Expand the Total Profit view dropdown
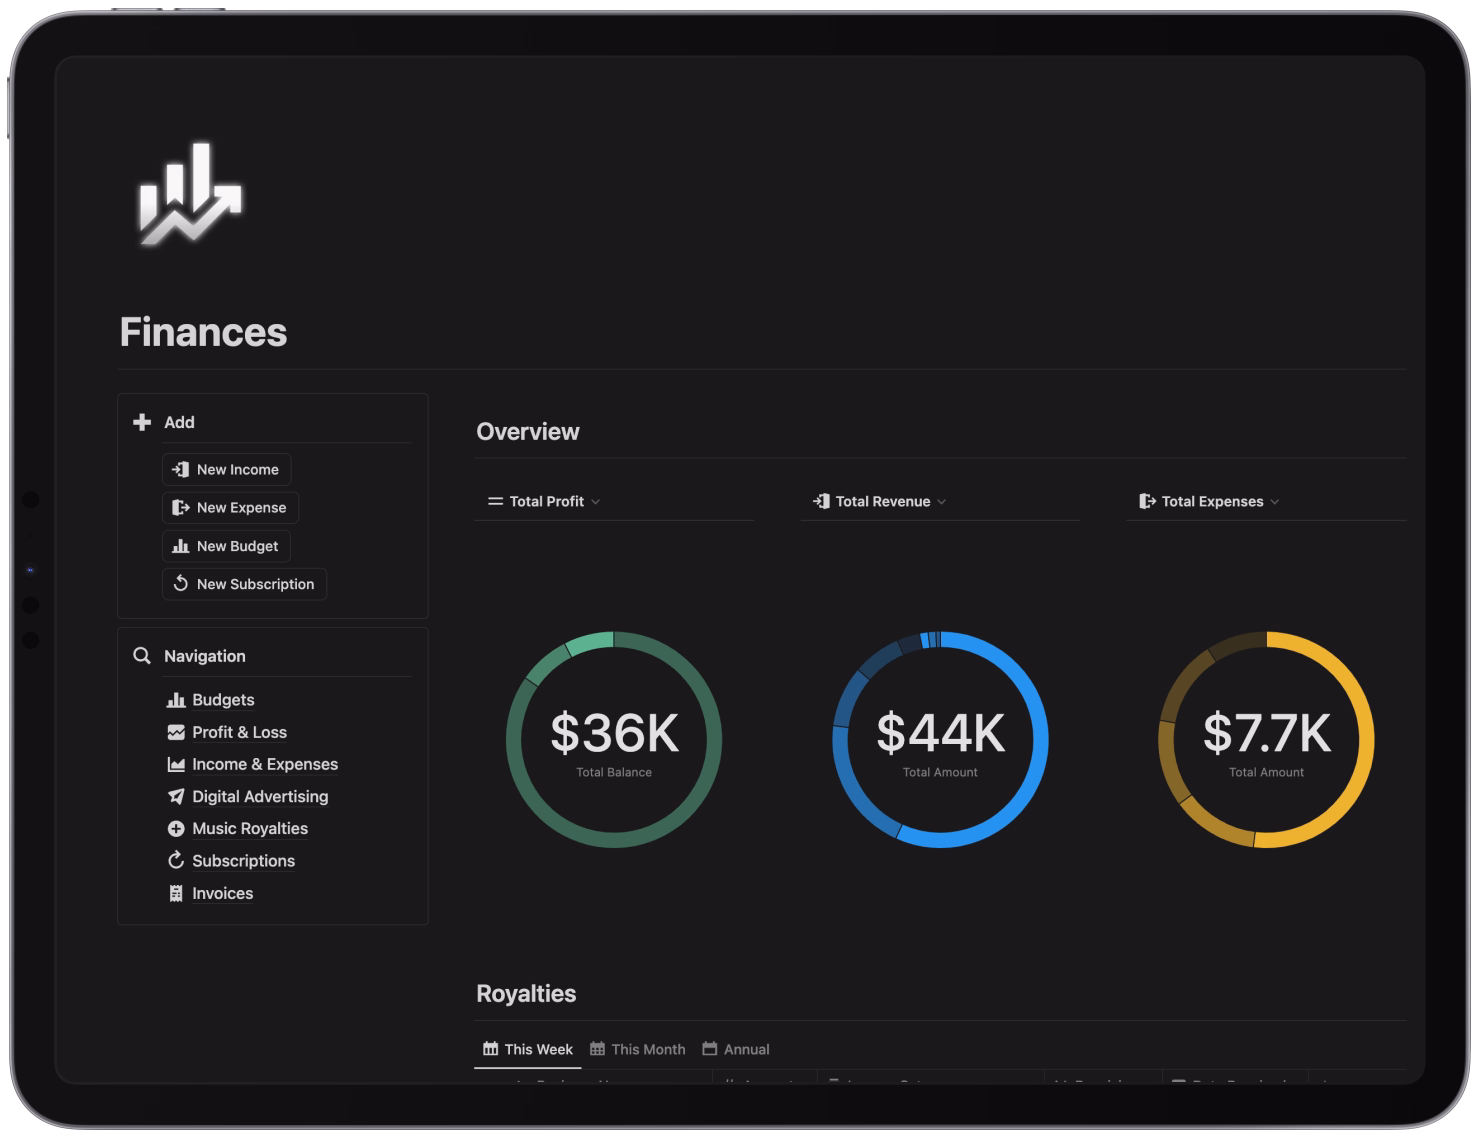Screen dimensions: 1480x1140 click(544, 501)
